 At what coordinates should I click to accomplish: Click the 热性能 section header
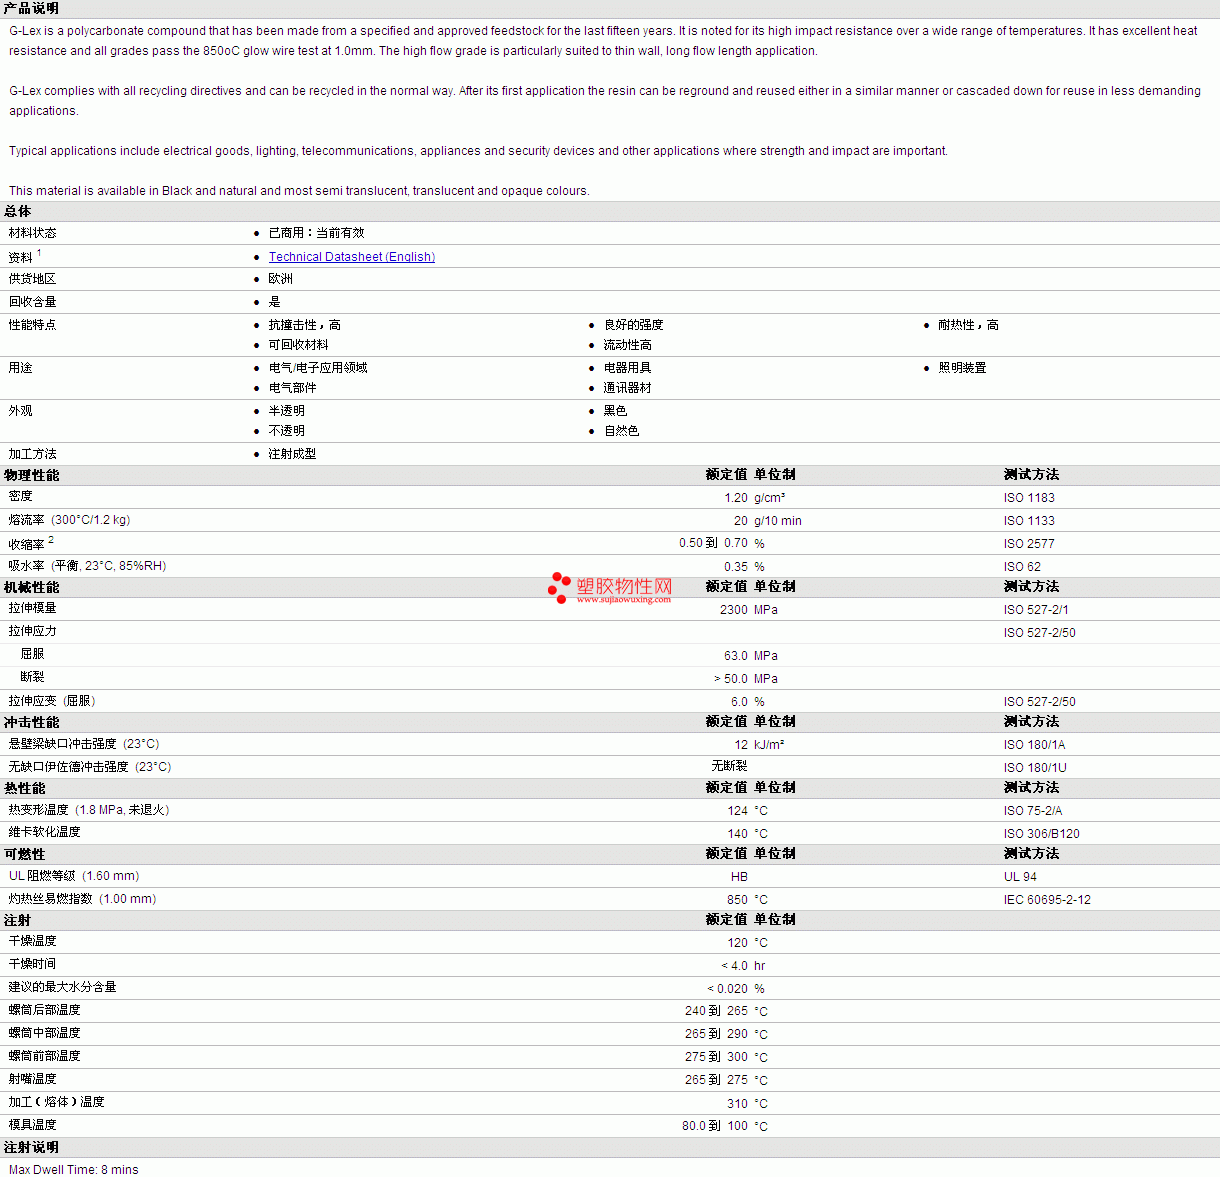tap(25, 788)
